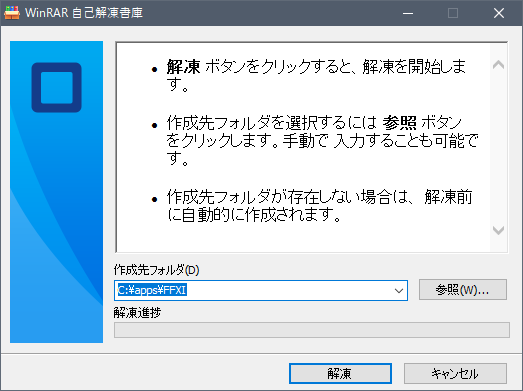Click the キャンセル (Cancel) button
The width and height of the screenshot is (523, 391).
pyautogui.click(x=455, y=373)
